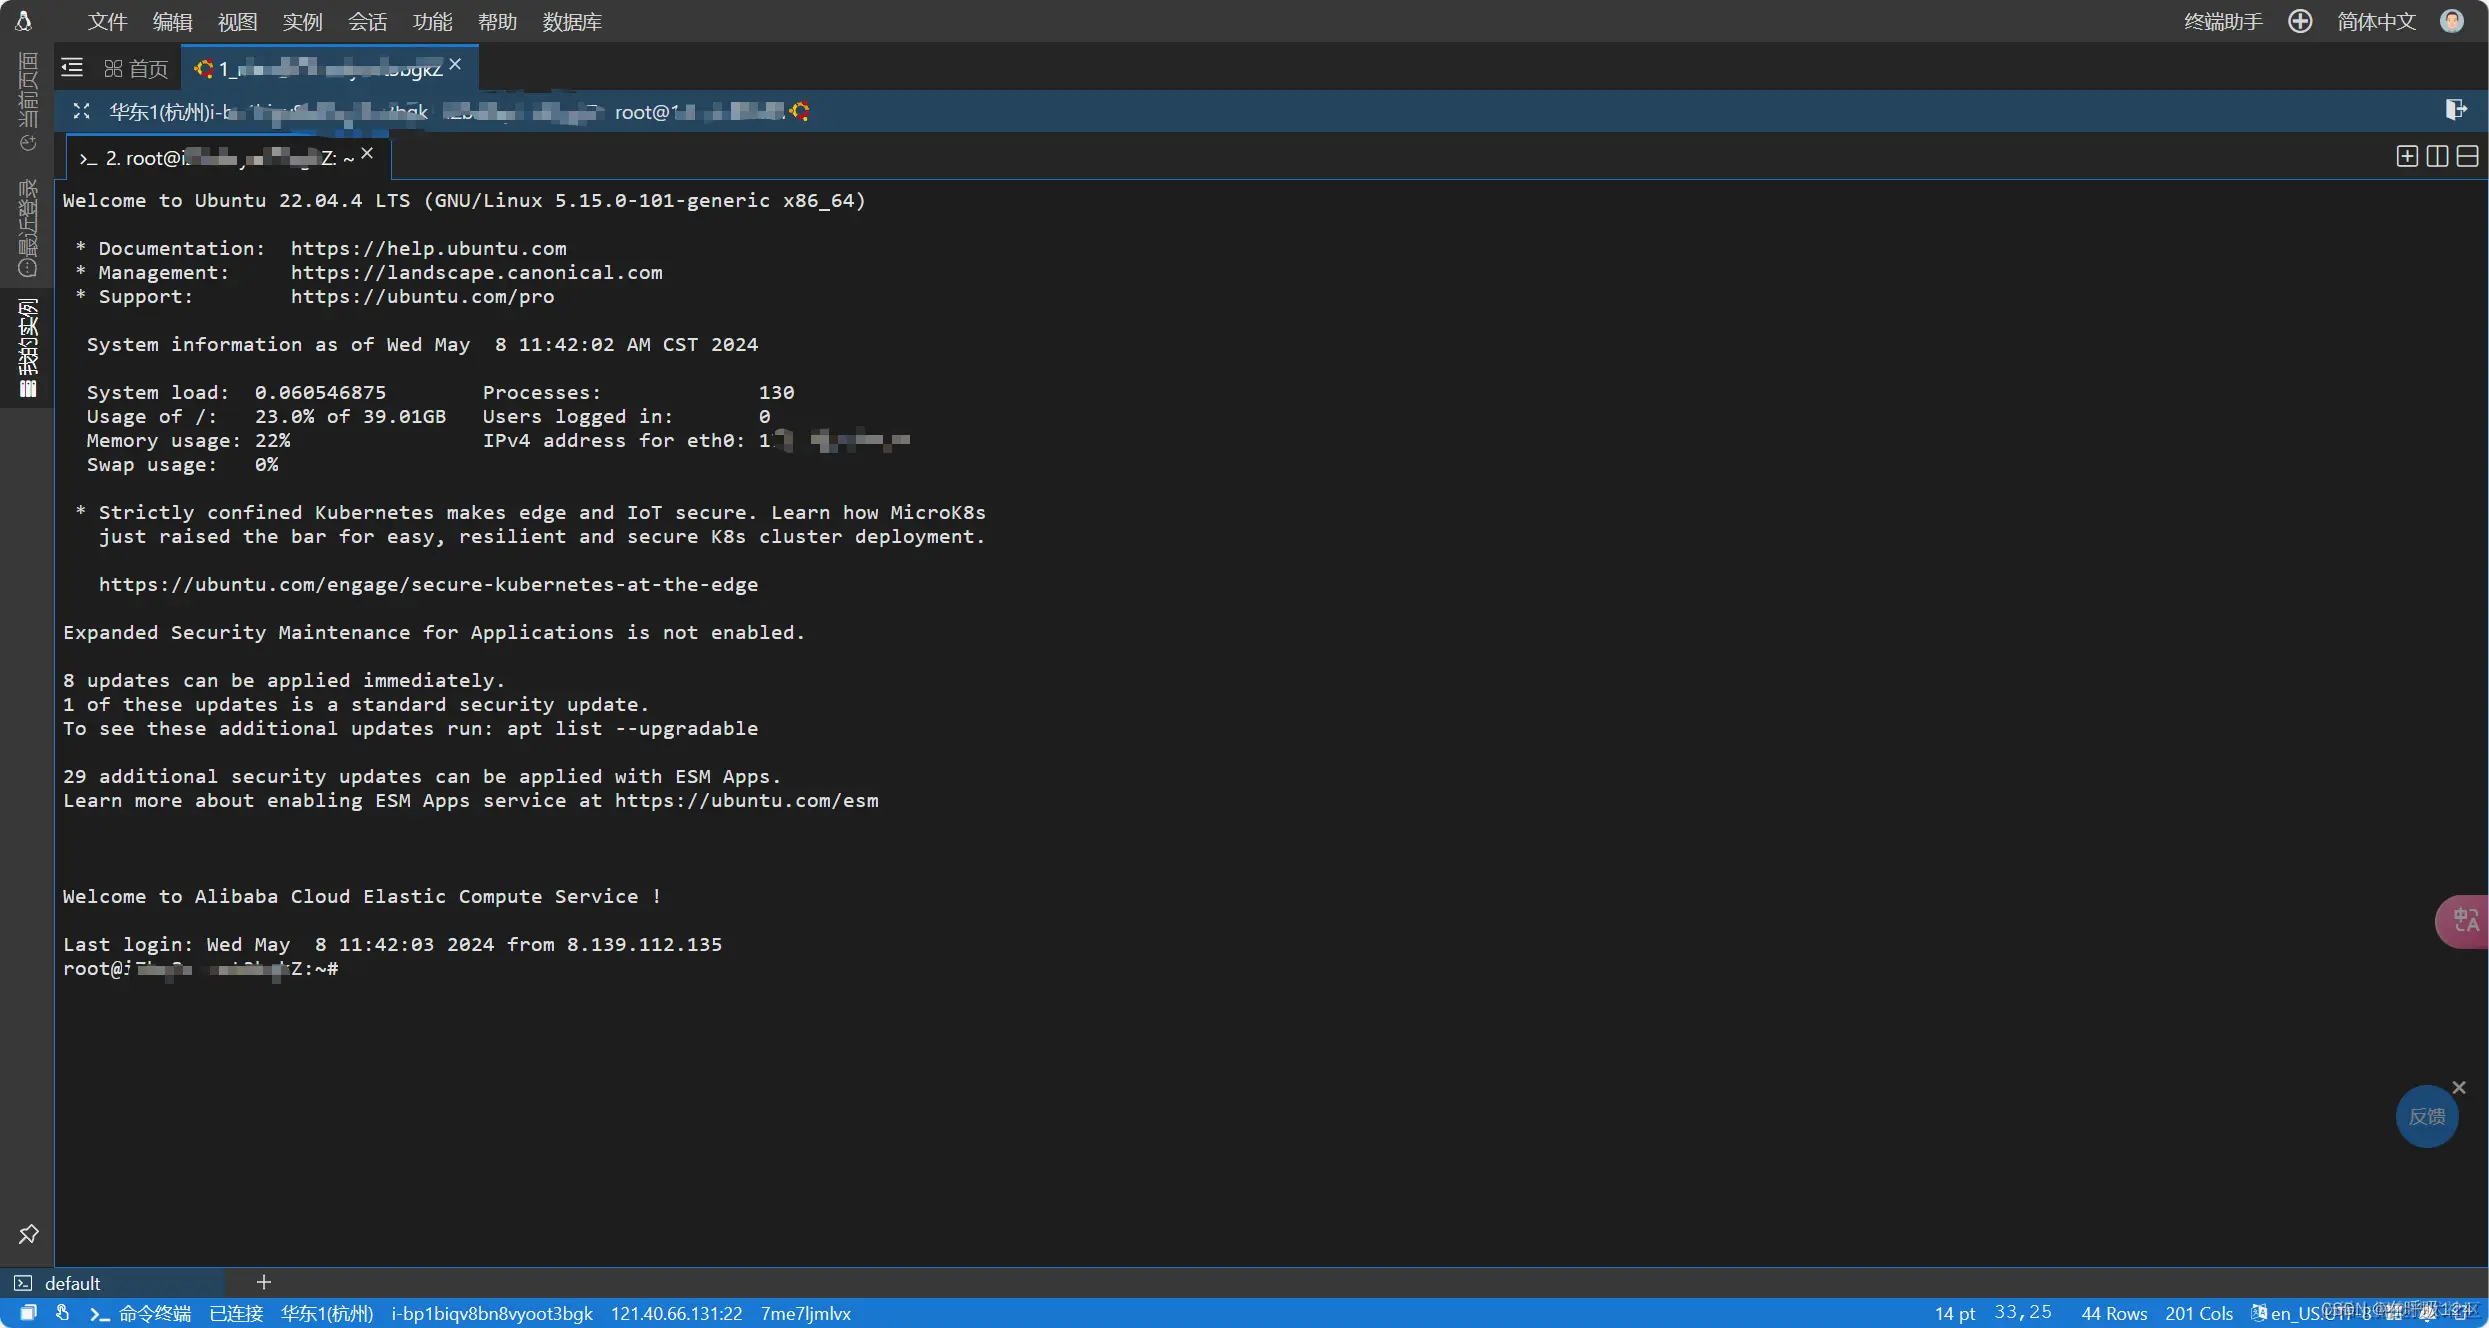
Task: Collapse sidebar with the hamburger list icon
Action: (72, 67)
